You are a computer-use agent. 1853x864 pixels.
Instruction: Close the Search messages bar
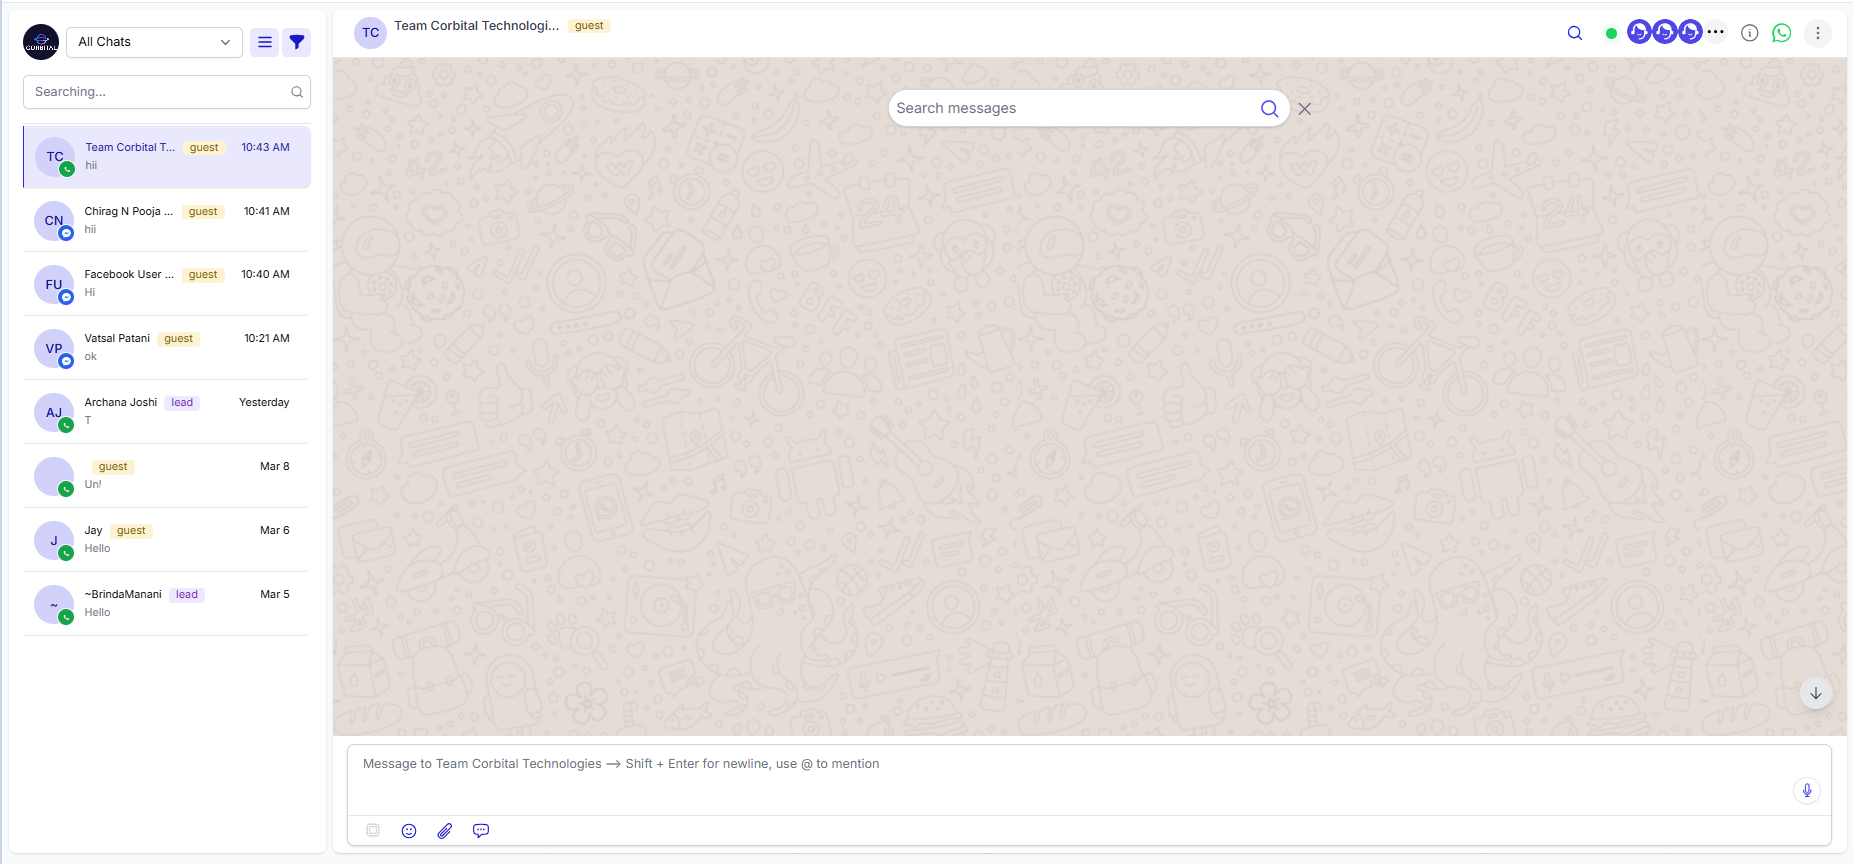pos(1305,109)
